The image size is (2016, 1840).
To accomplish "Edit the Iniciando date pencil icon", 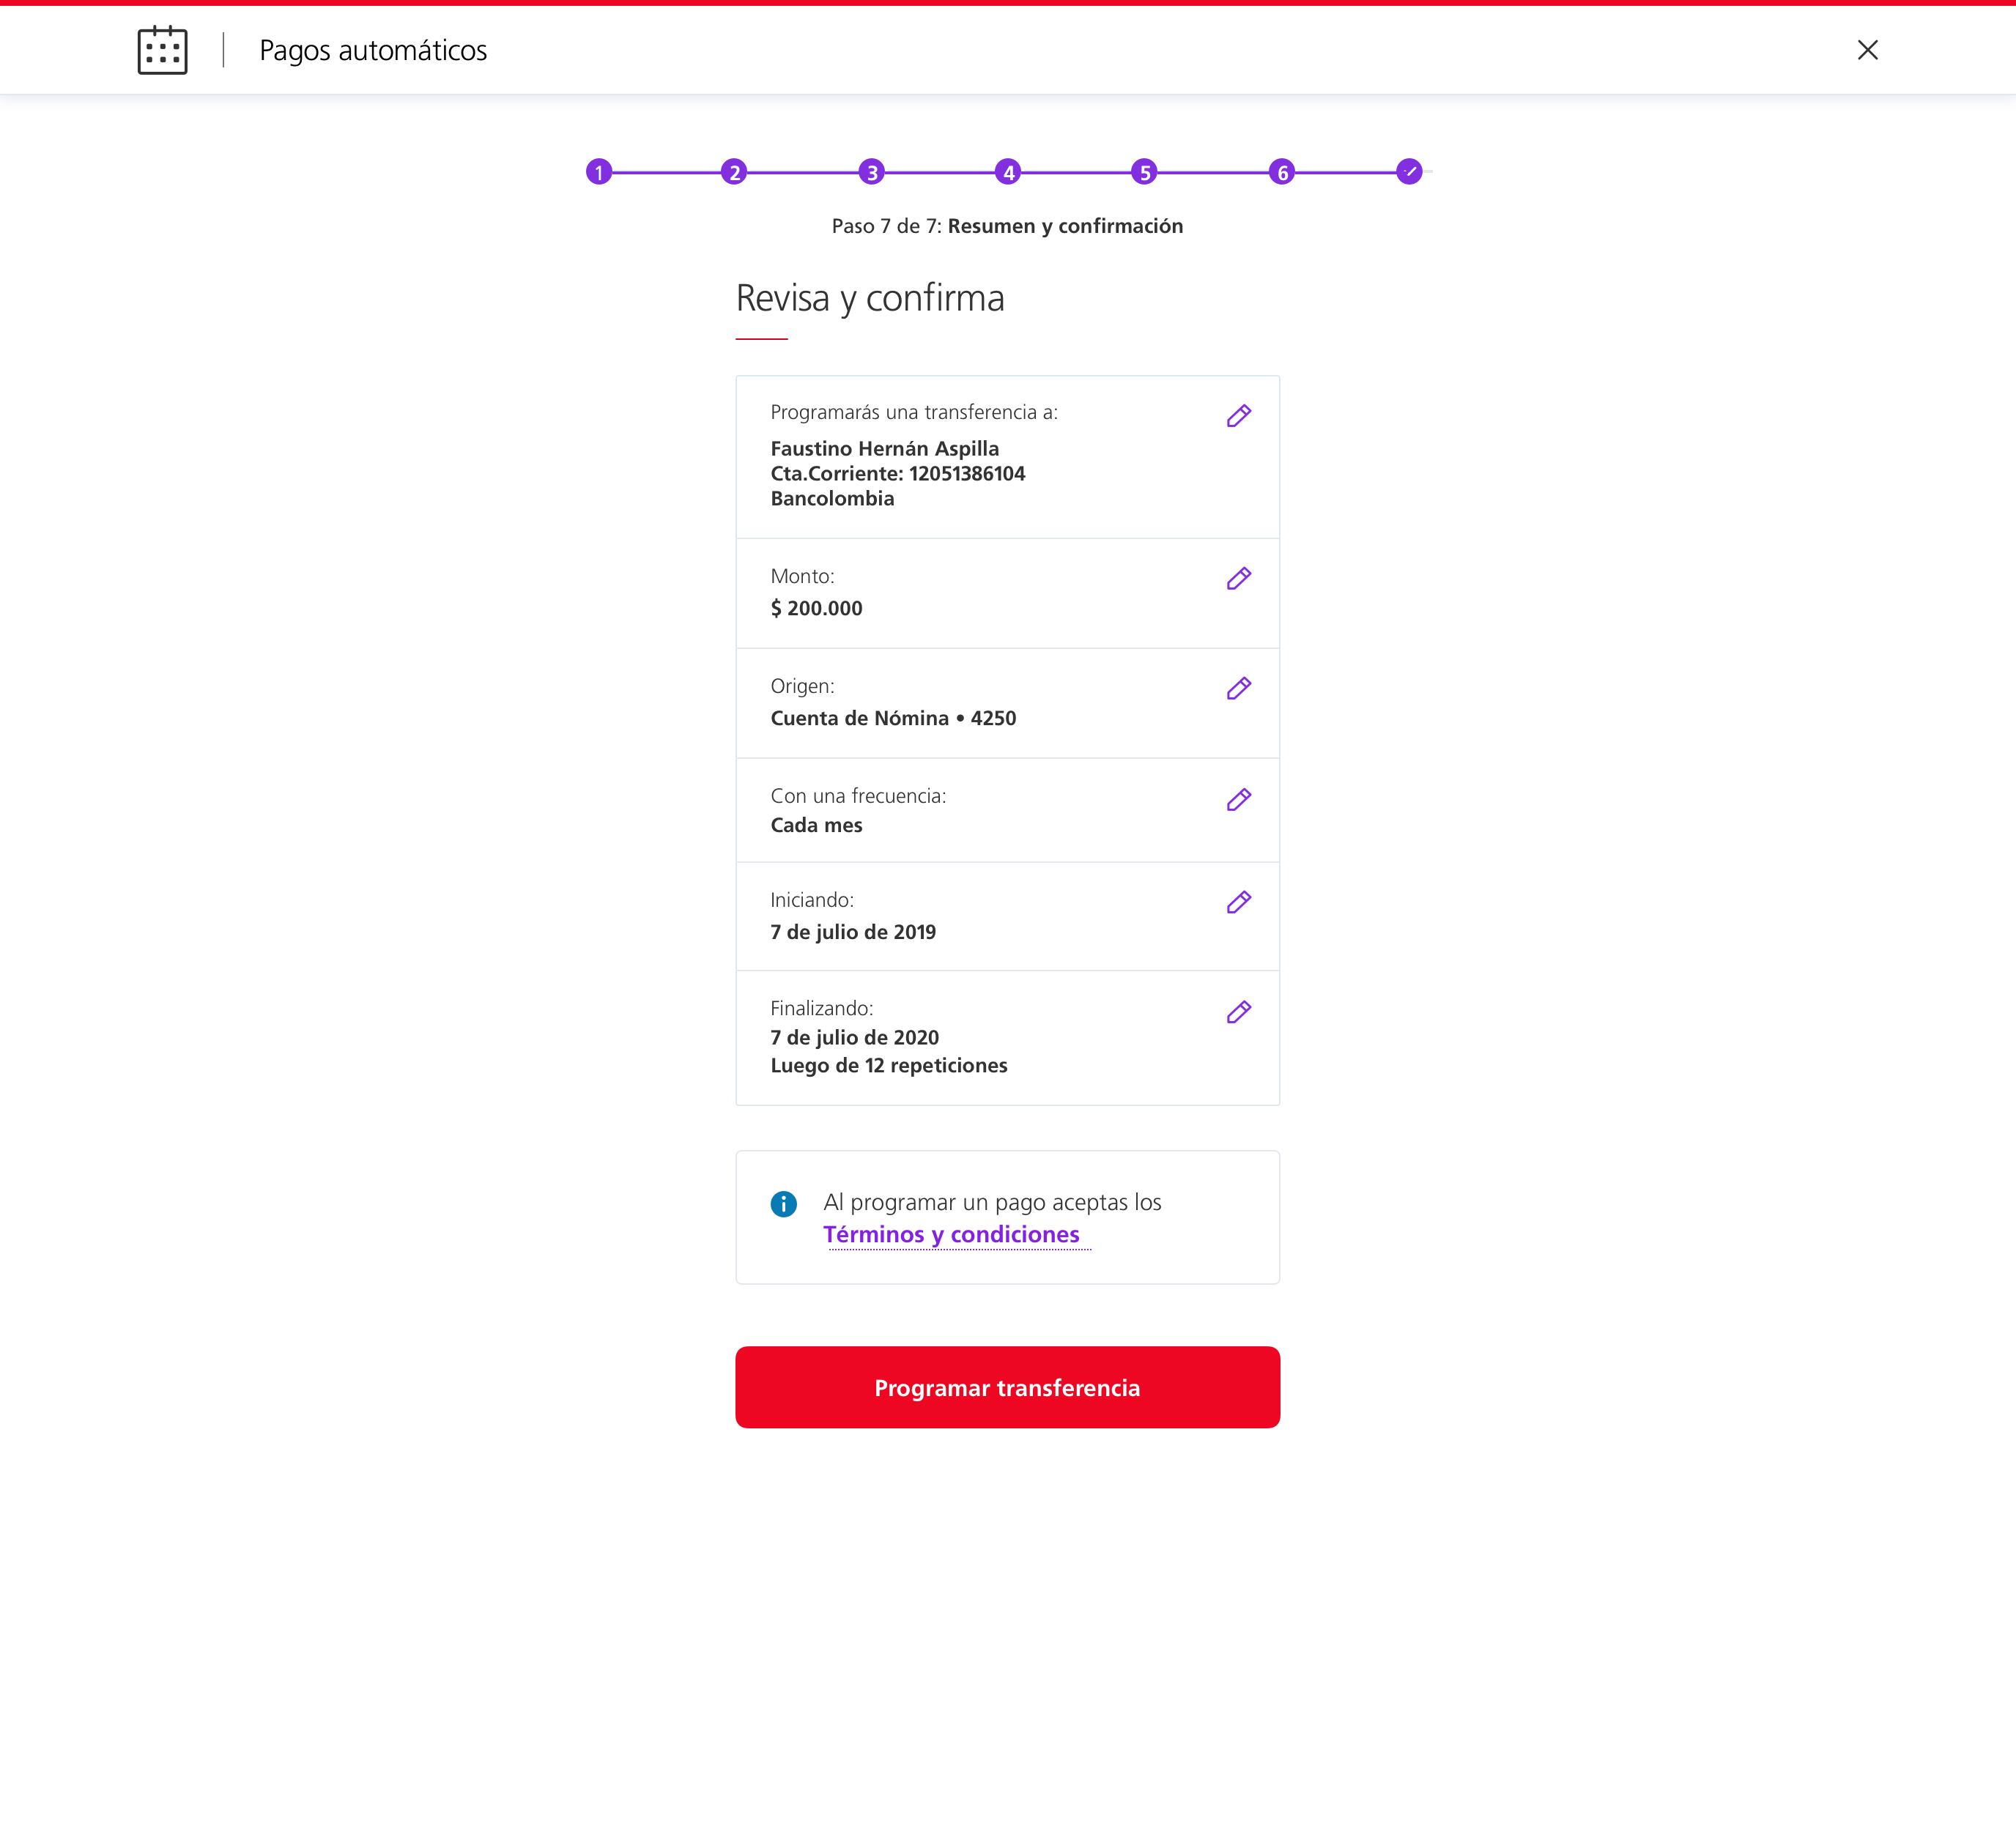I will point(1238,903).
